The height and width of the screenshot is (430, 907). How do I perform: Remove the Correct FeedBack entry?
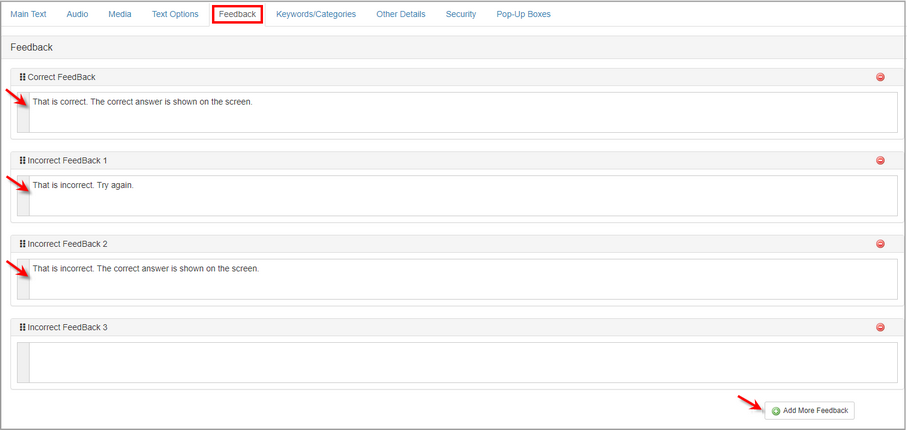880,77
